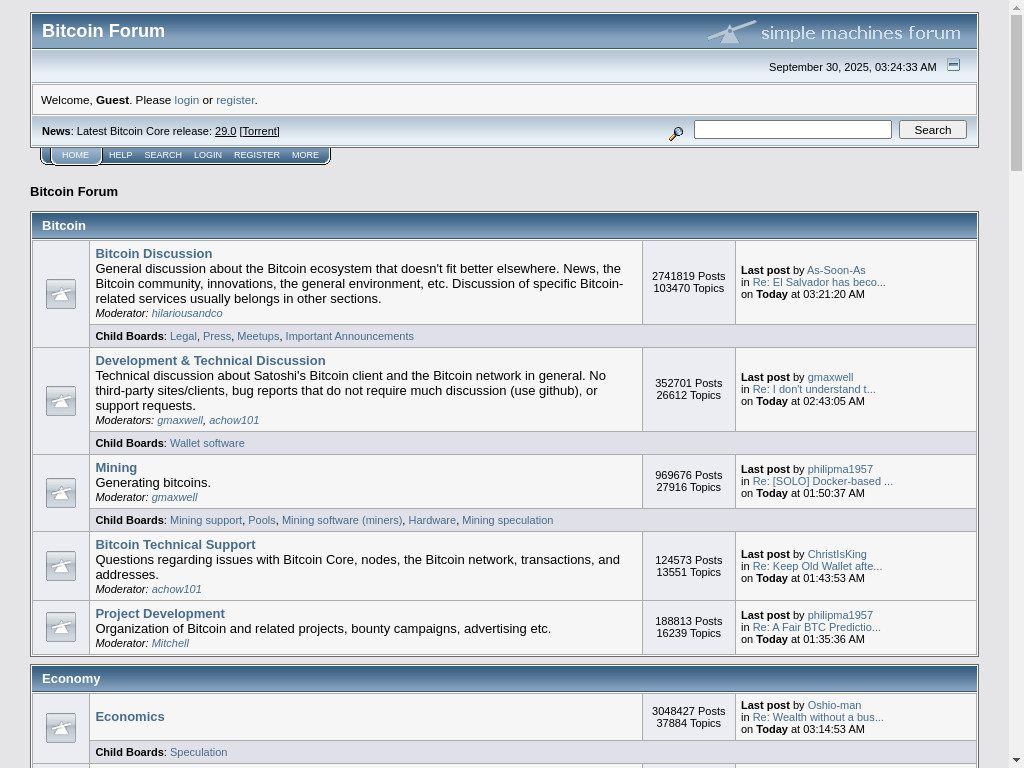This screenshot has width=1024, height=768.
Task: Click the Simple Machines Forum logo
Action: point(834,32)
